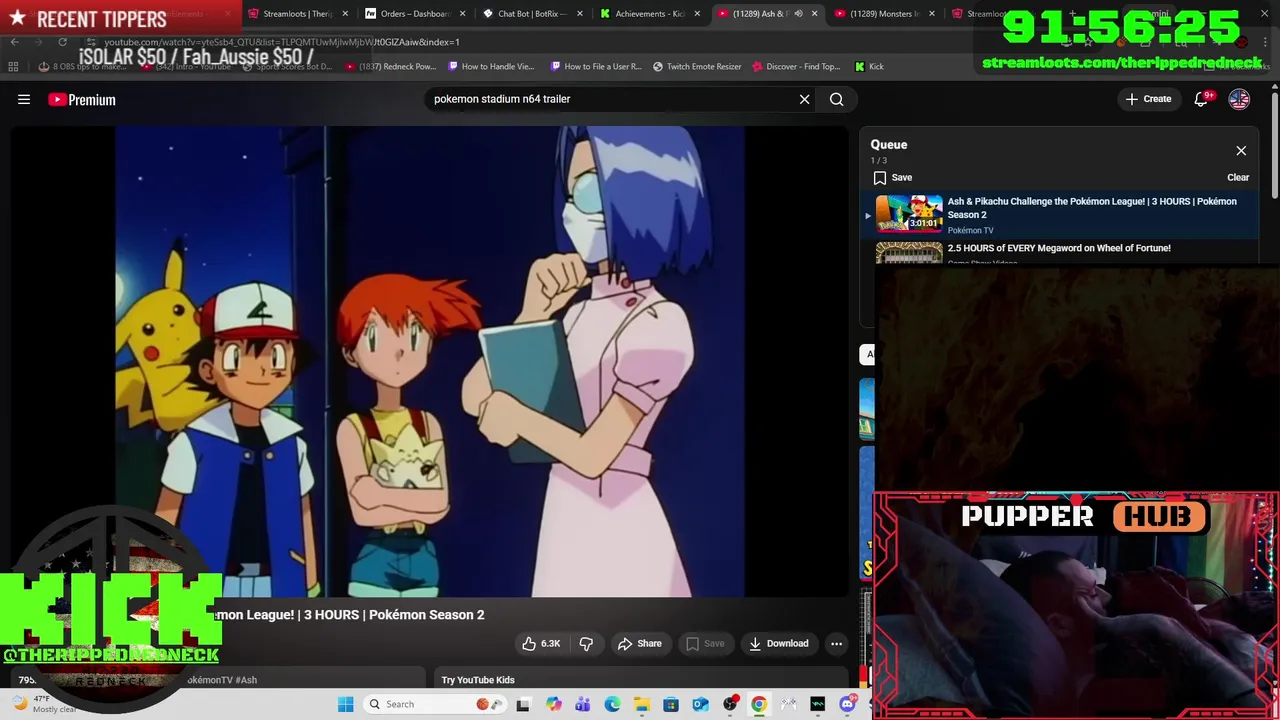
Task: Open the Redneck Pow... bookmark
Action: (x=390, y=66)
